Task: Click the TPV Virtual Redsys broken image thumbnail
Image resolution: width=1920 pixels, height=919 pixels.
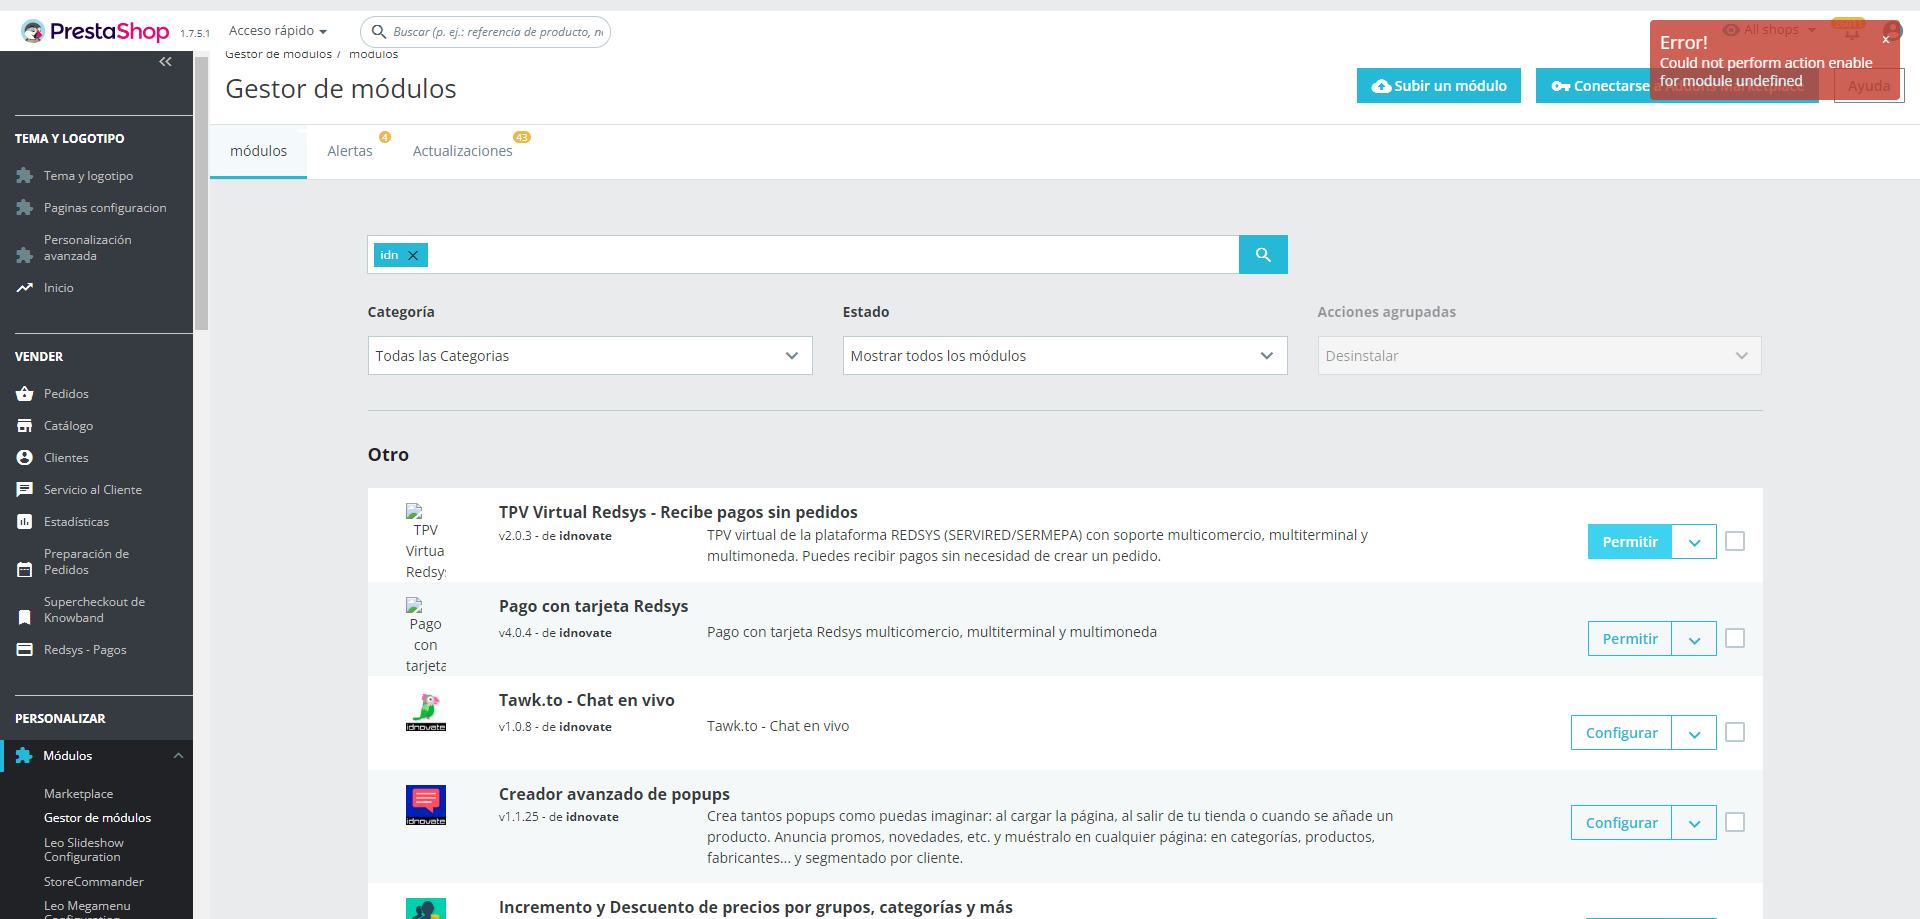Action: (x=426, y=541)
